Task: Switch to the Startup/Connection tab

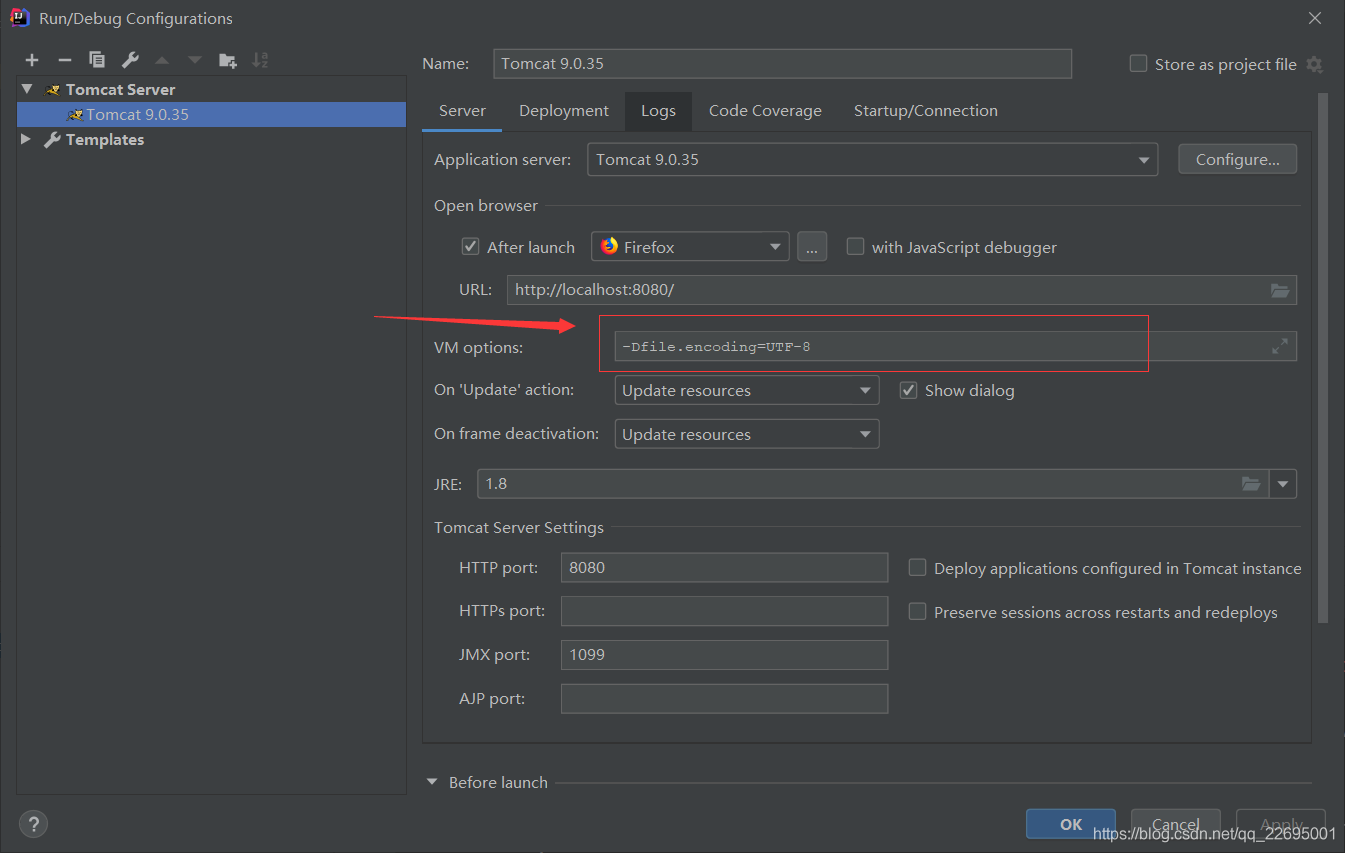Action: tap(926, 110)
